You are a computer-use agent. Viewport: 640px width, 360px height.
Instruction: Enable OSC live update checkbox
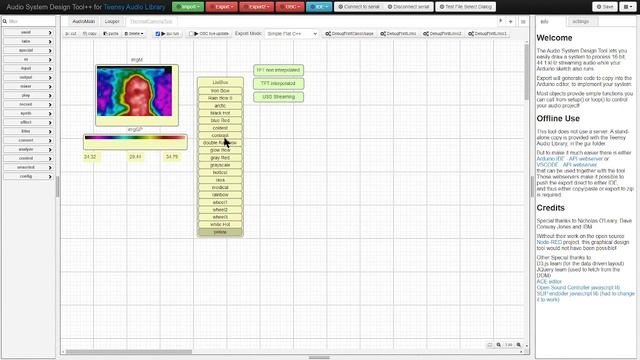tap(191, 34)
